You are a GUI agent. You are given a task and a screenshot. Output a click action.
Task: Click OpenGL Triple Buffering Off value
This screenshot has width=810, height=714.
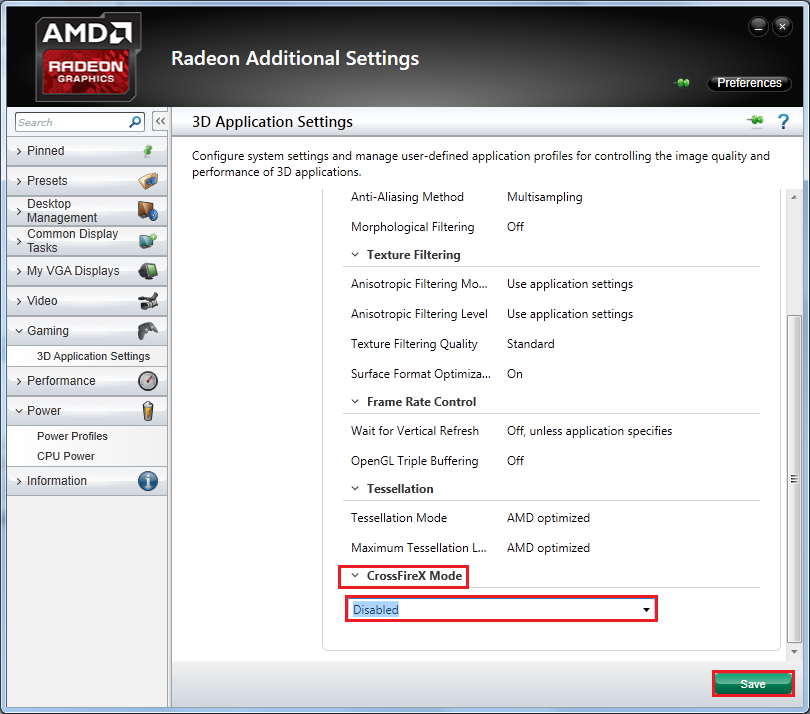click(515, 460)
